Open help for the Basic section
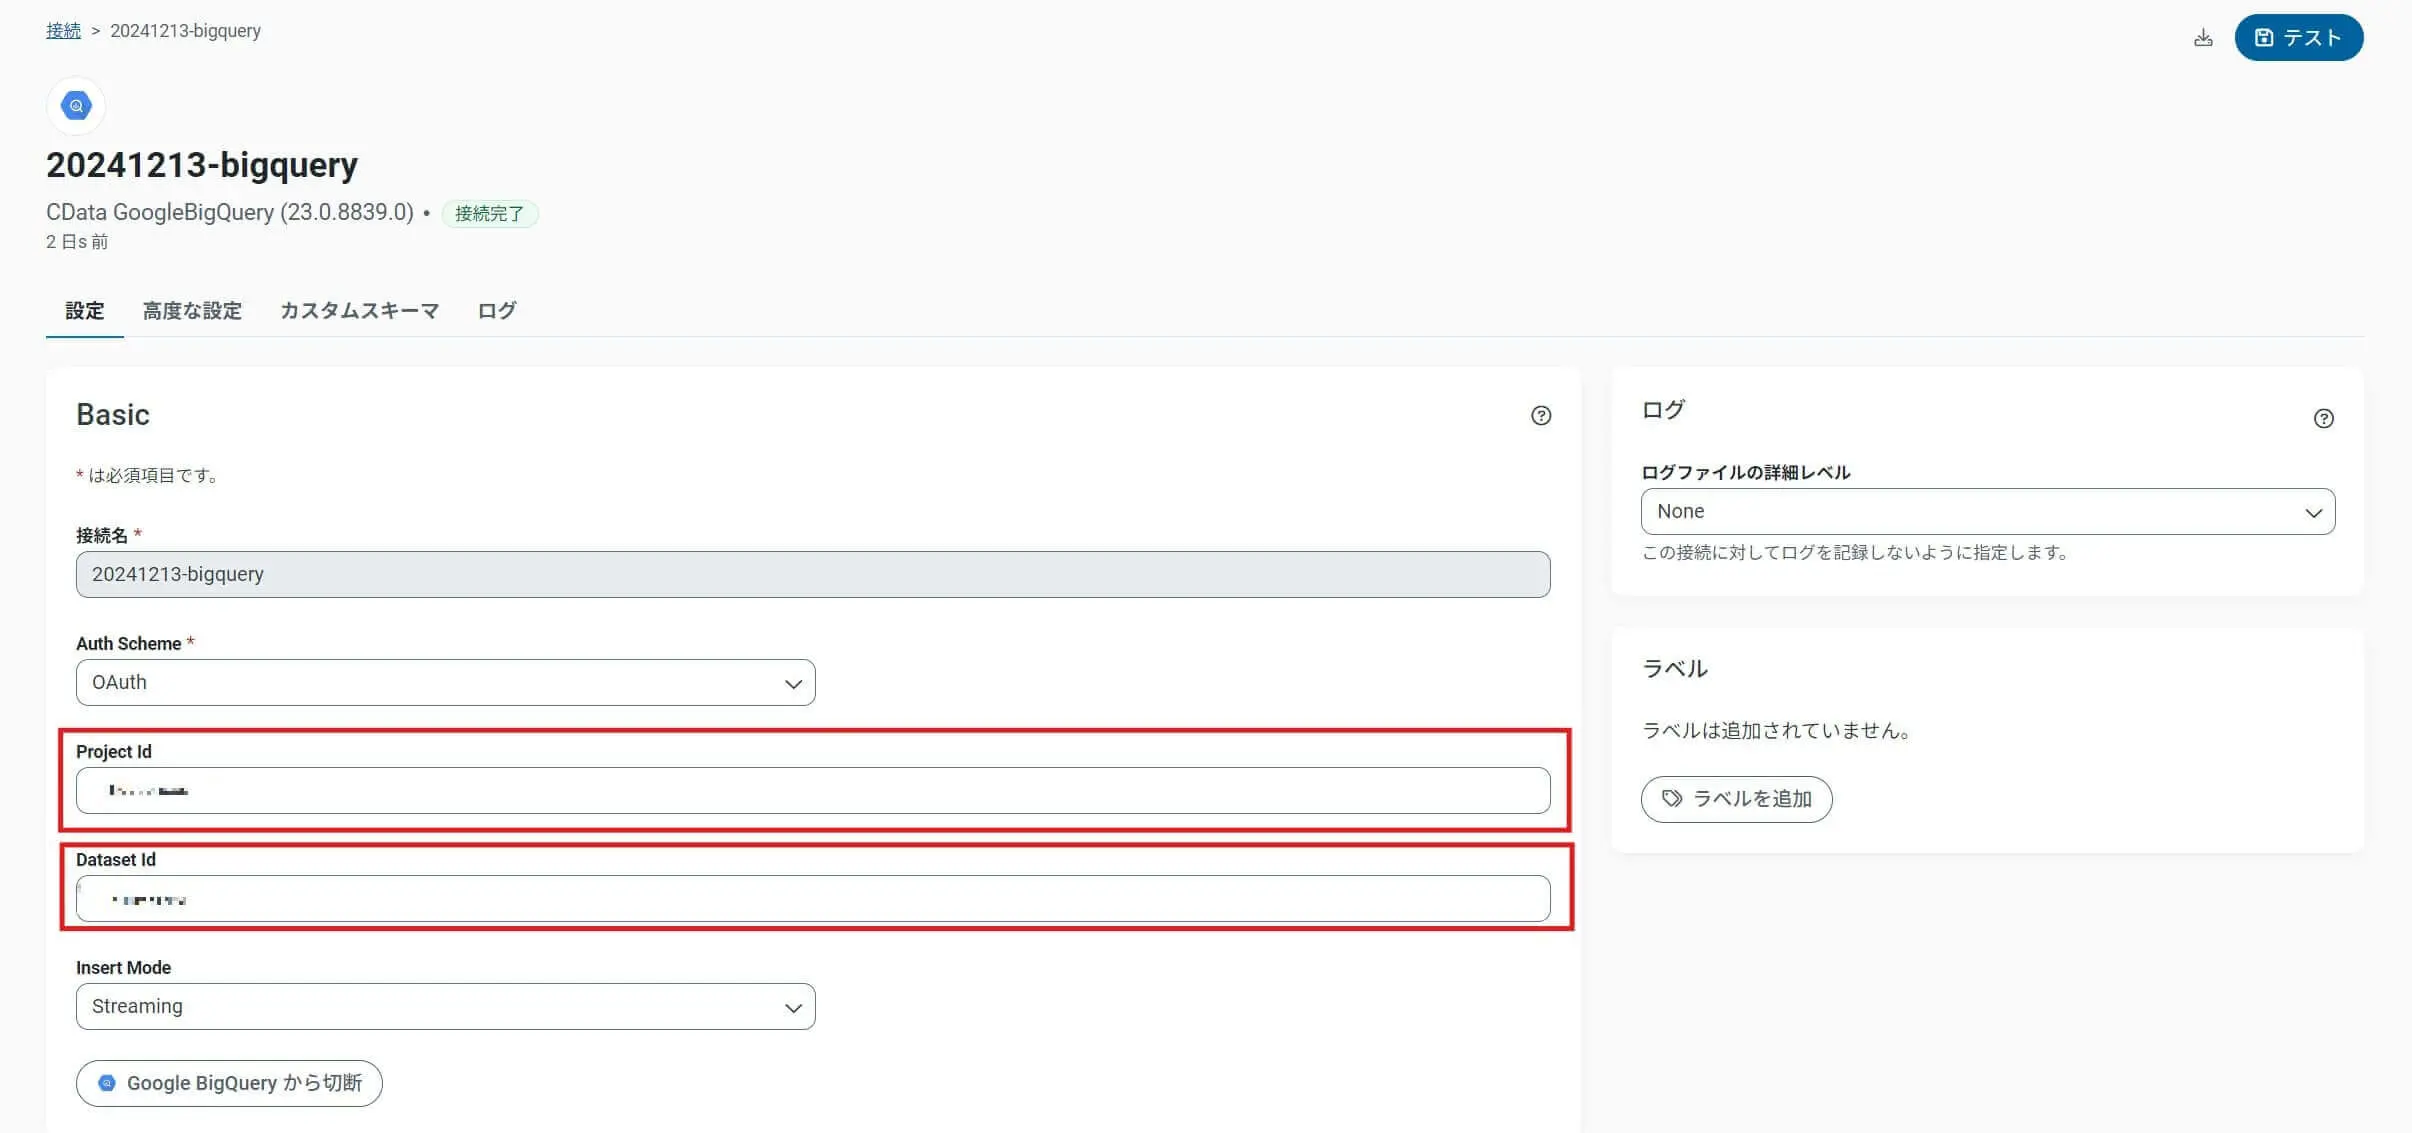 point(1541,416)
